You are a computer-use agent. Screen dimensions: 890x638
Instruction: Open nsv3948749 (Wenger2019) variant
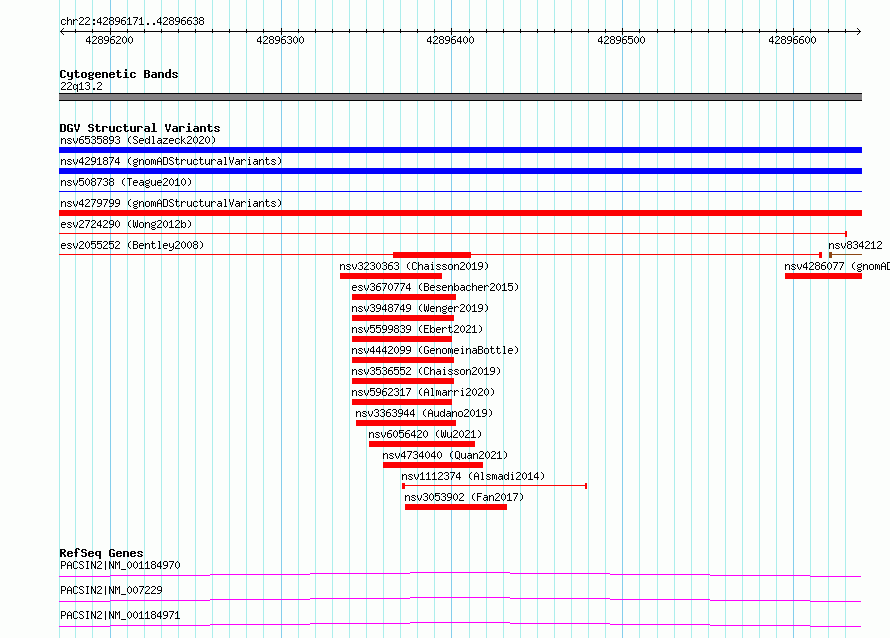pyautogui.click(x=420, y=308)
